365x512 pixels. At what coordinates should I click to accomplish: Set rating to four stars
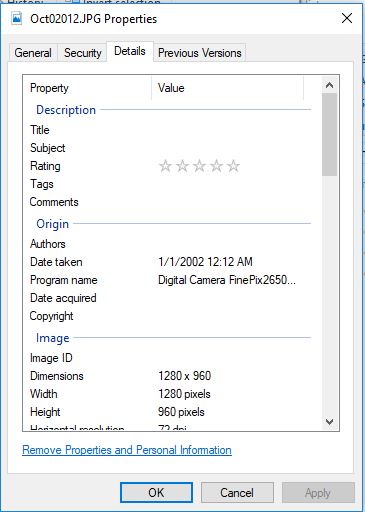pos(216,166)
